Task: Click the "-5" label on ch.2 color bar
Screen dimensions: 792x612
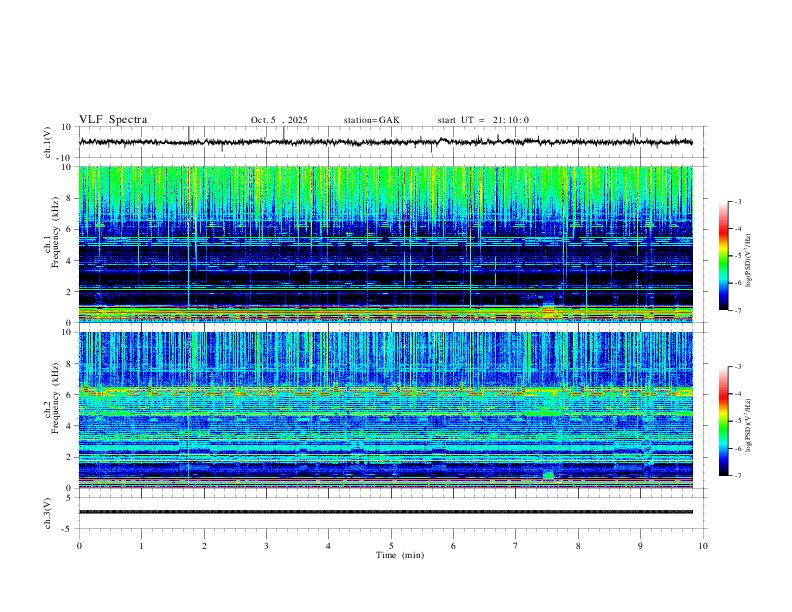Action: [x=738, y=421]
